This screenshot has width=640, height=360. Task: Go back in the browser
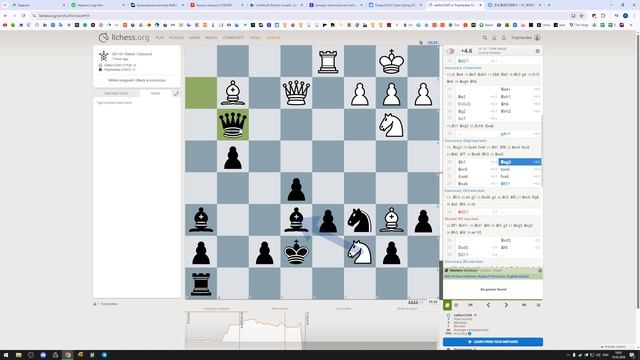[5, 16]
